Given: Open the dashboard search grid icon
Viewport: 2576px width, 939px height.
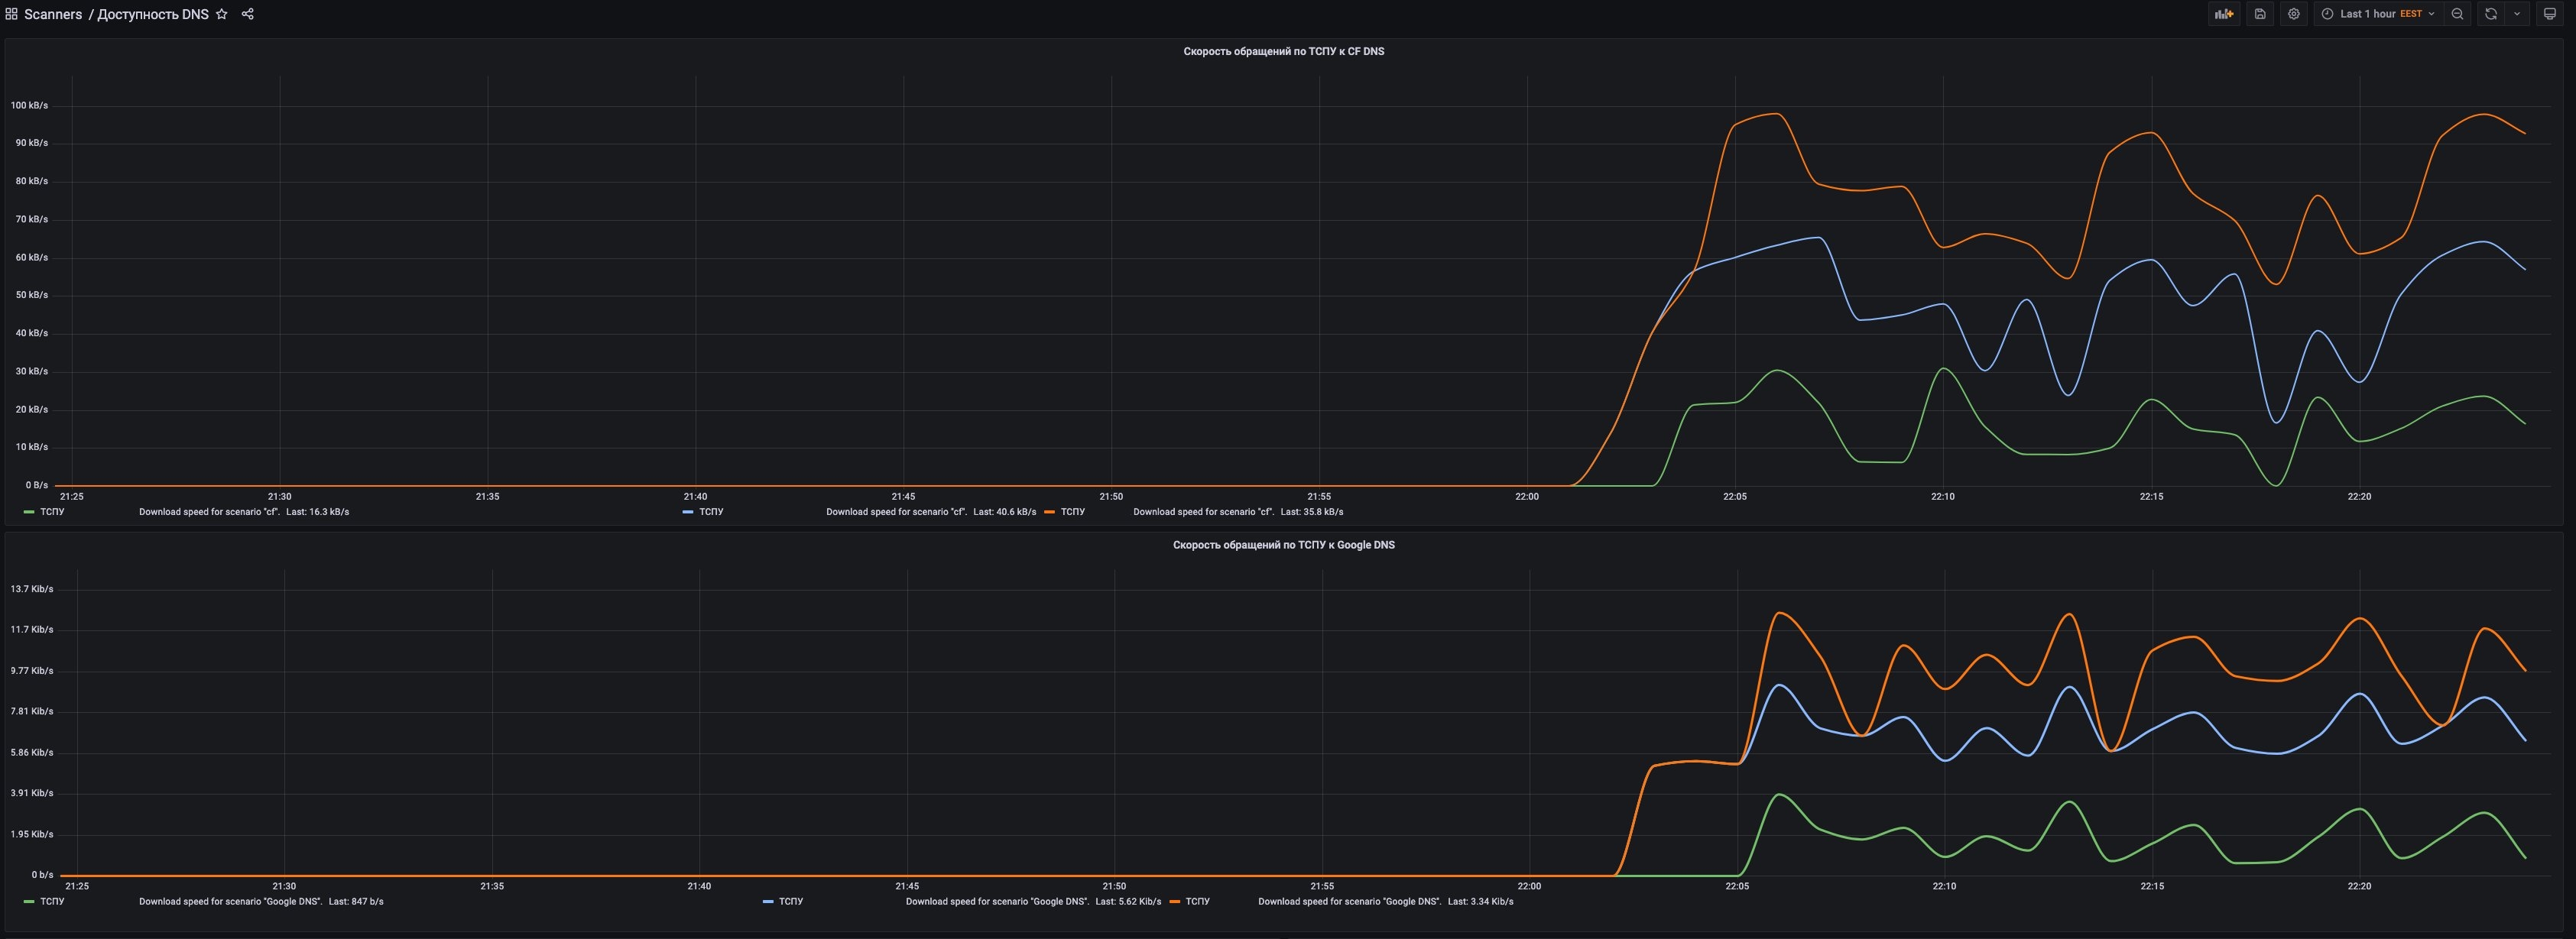Looking at the screenshot, I should 11,14.
